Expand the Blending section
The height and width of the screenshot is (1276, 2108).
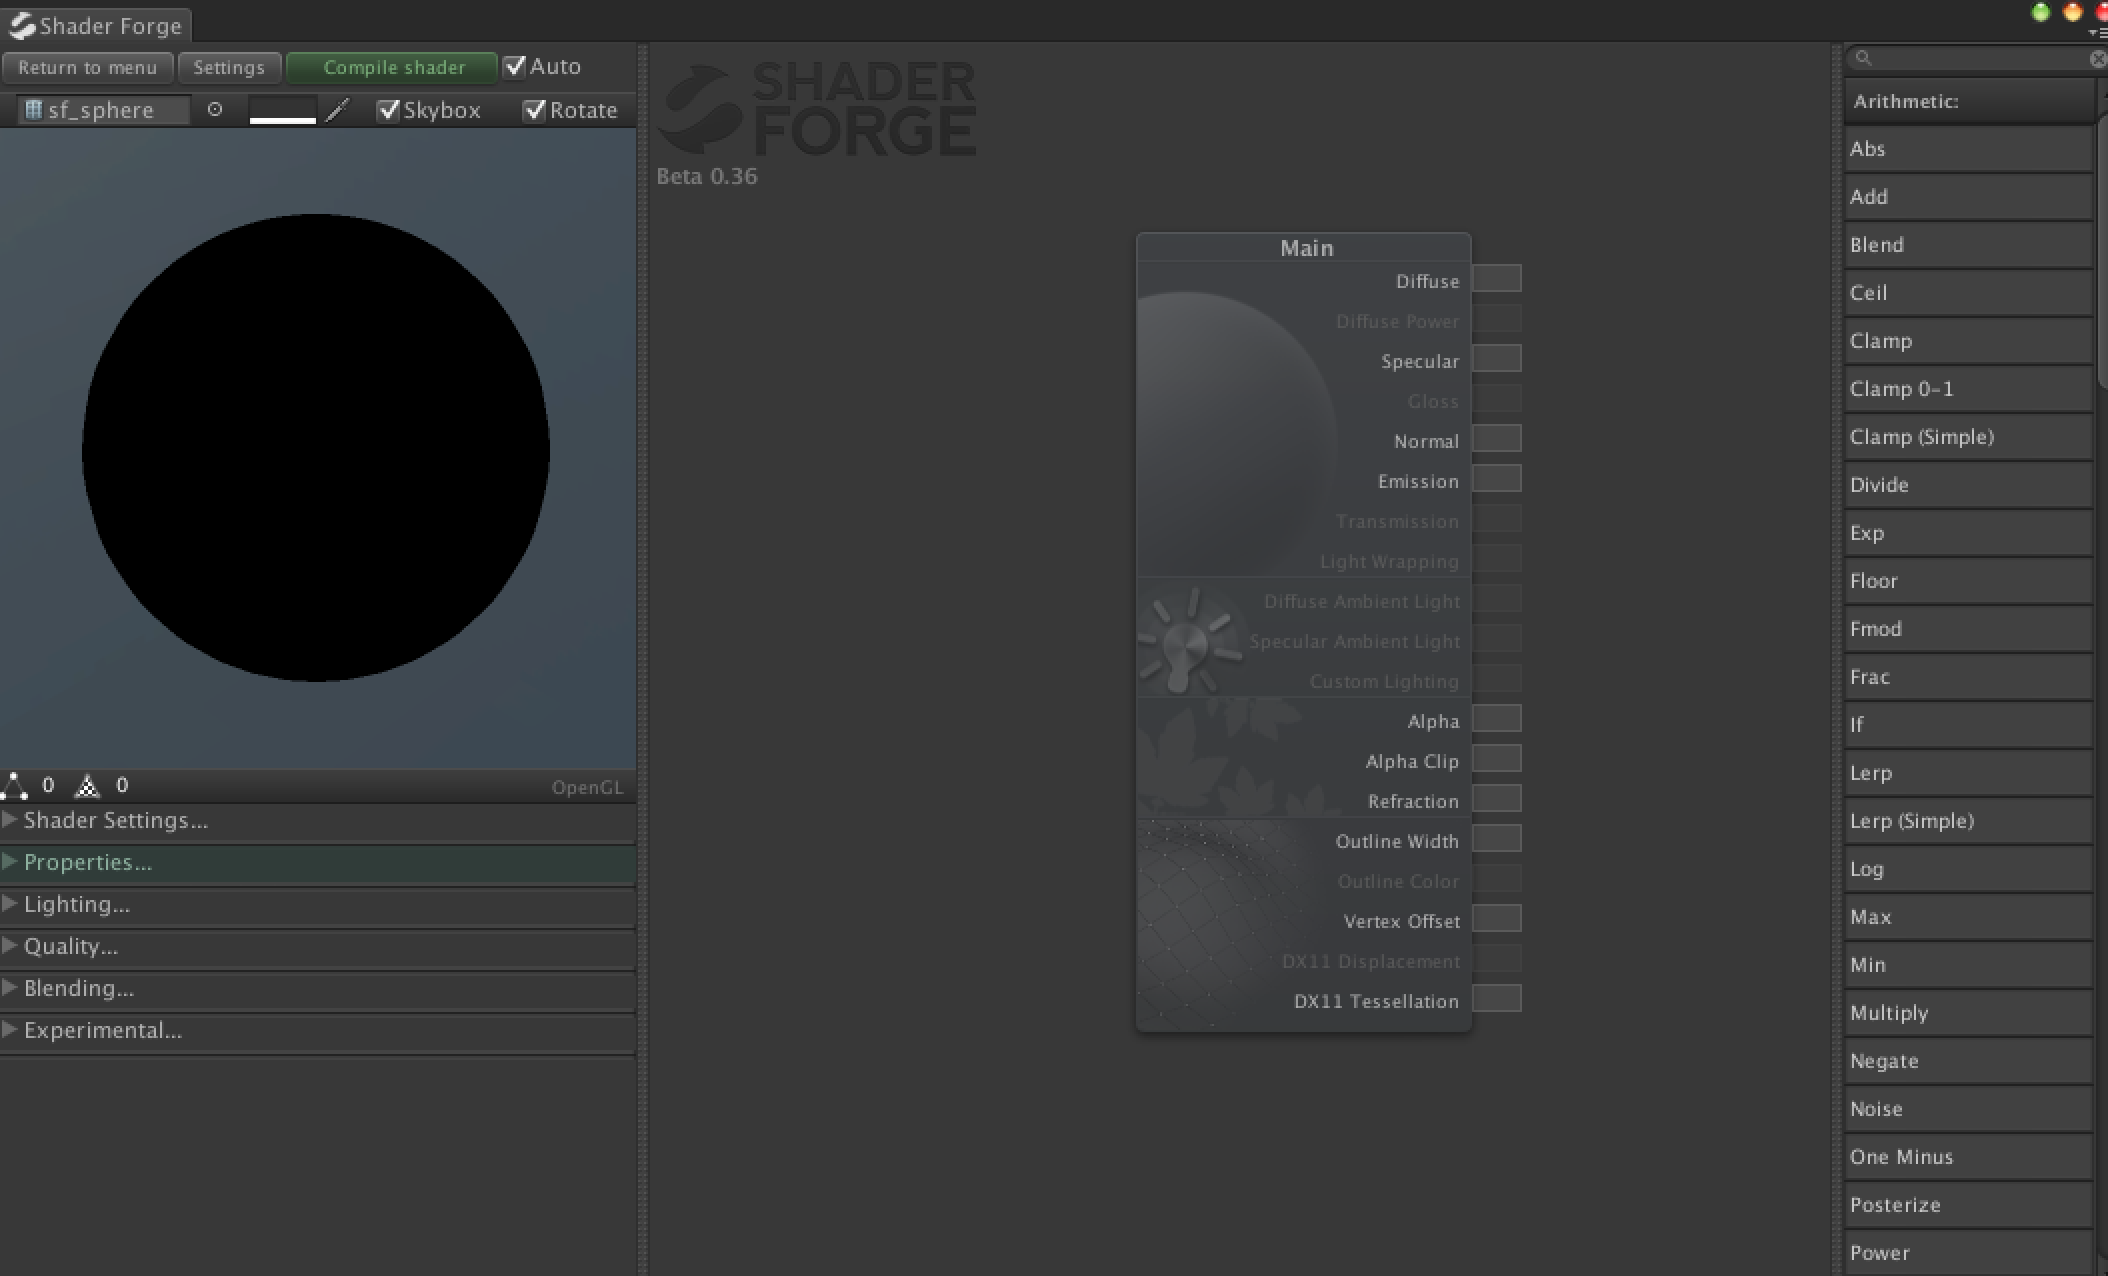tap(317, 989)
